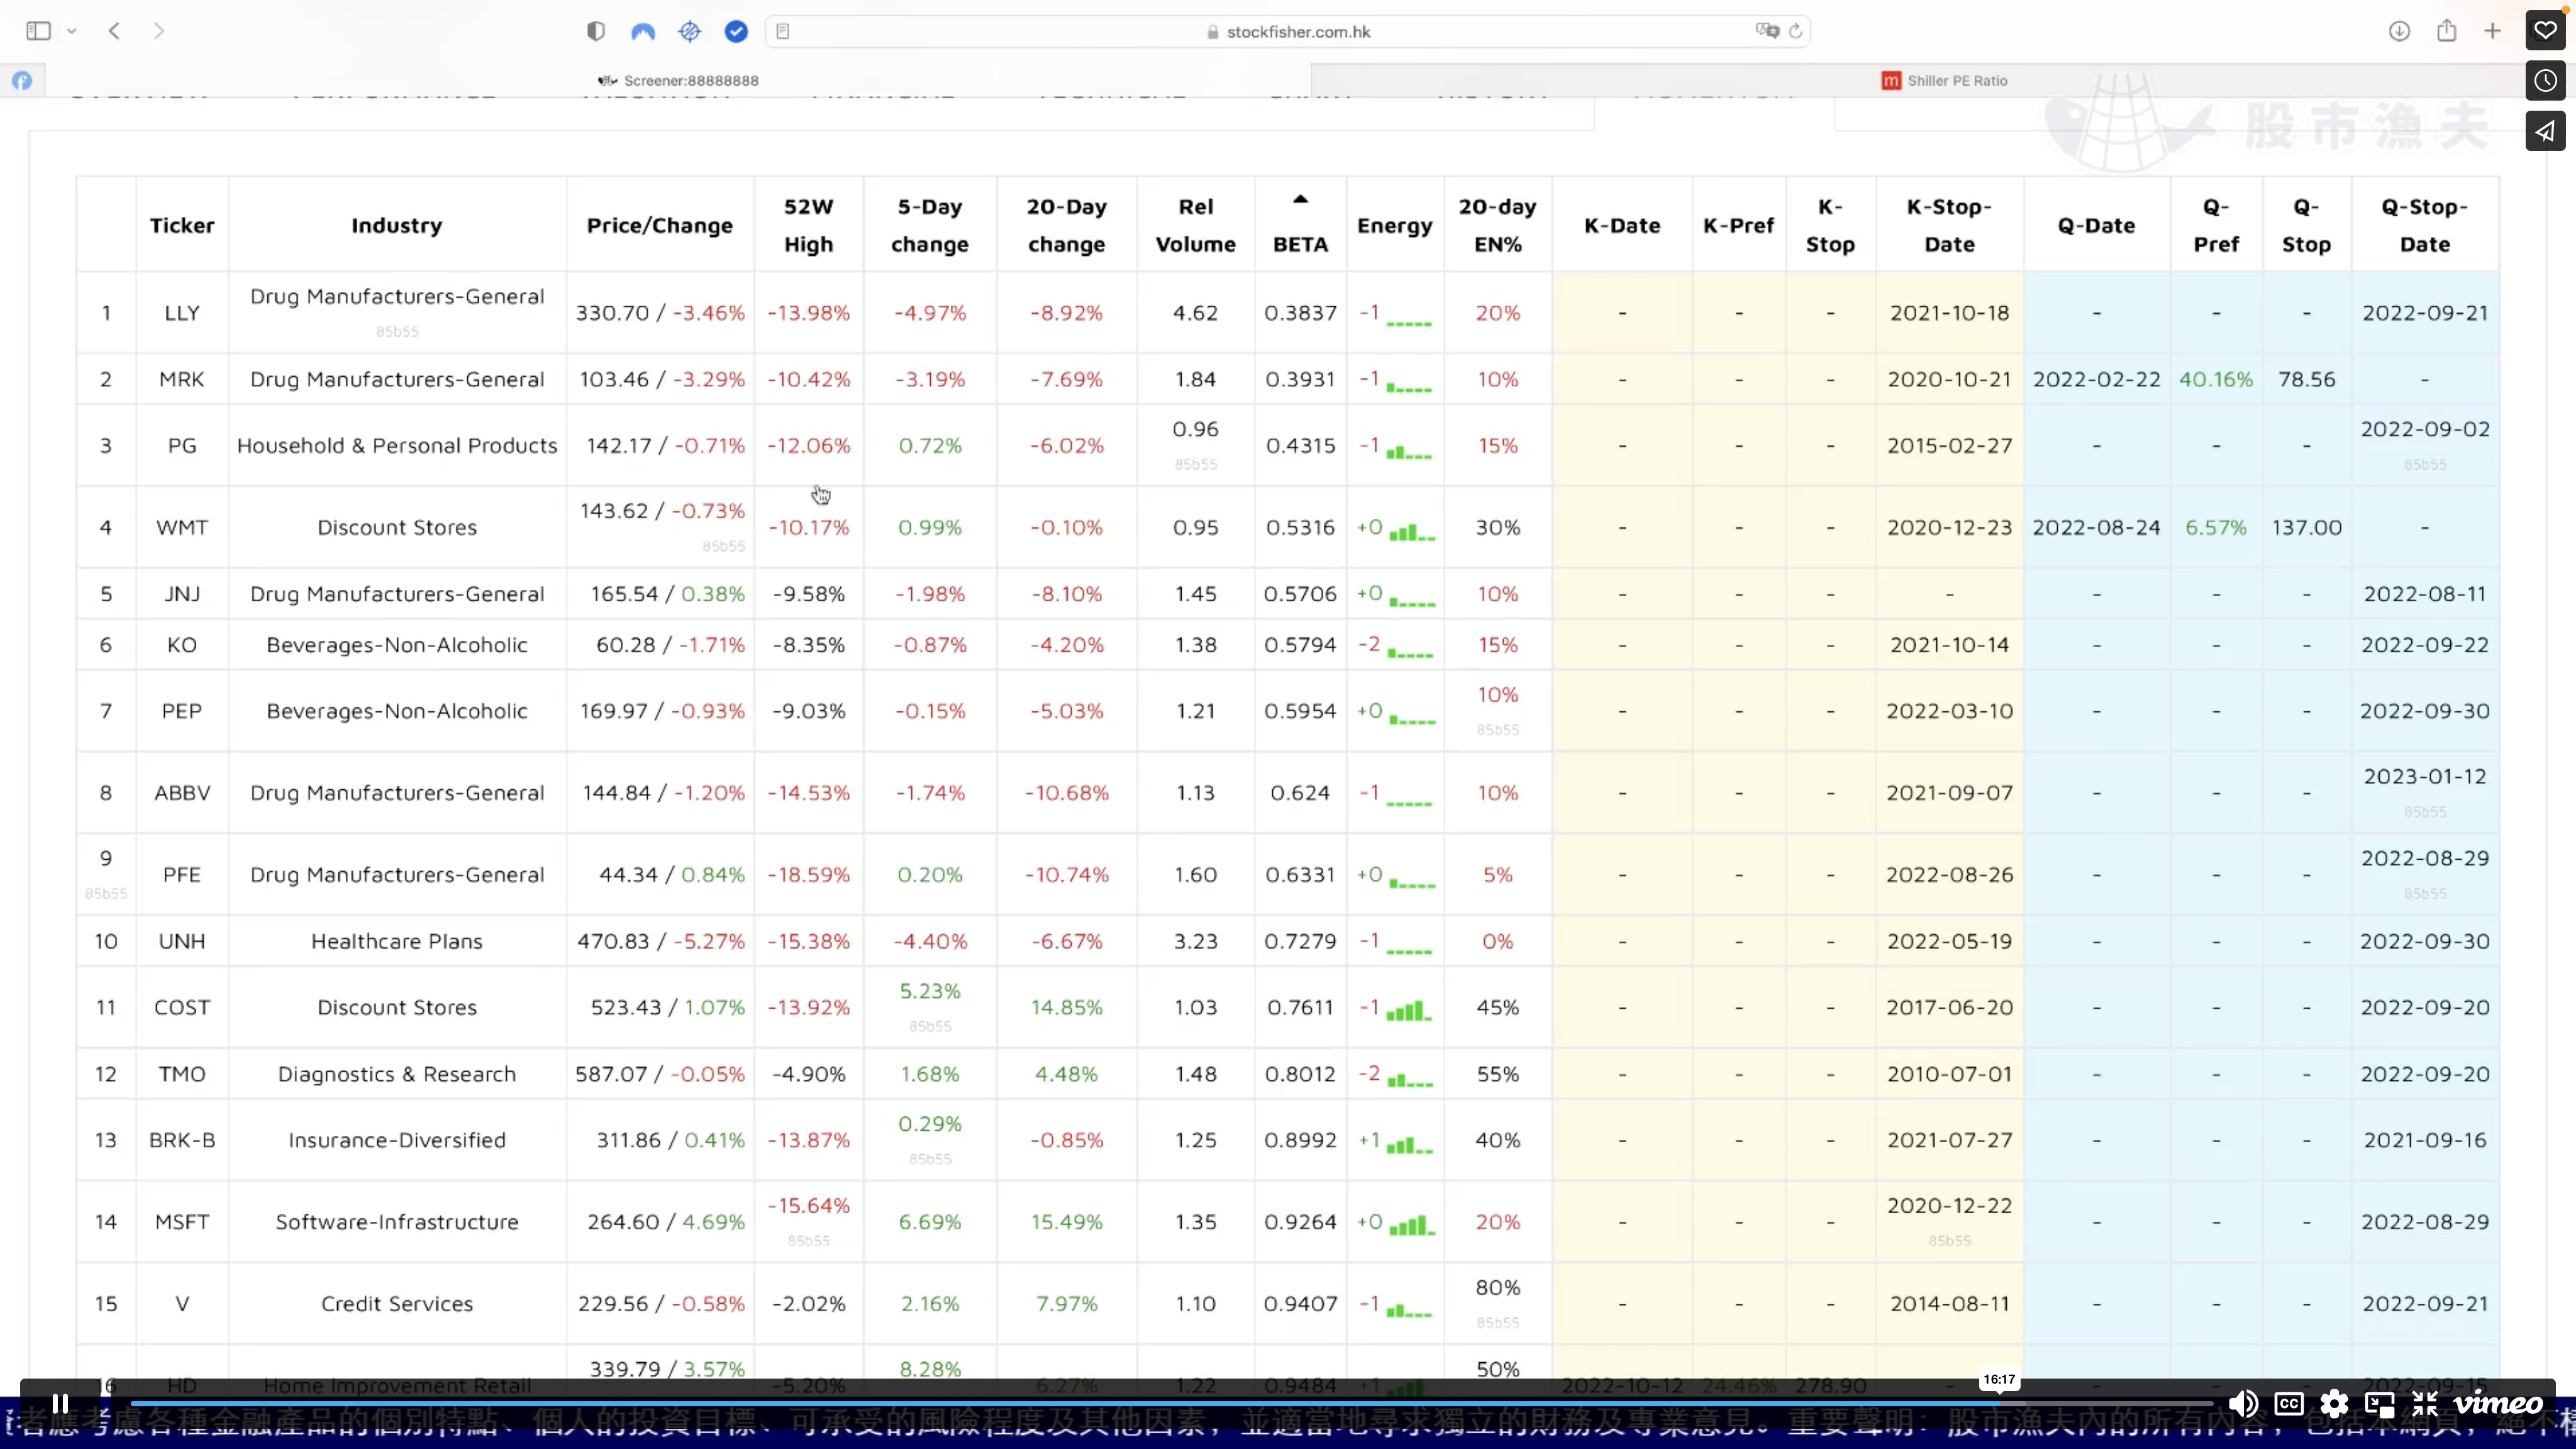
Task: Sort table by Industry column
Action: tap(396, 225)
